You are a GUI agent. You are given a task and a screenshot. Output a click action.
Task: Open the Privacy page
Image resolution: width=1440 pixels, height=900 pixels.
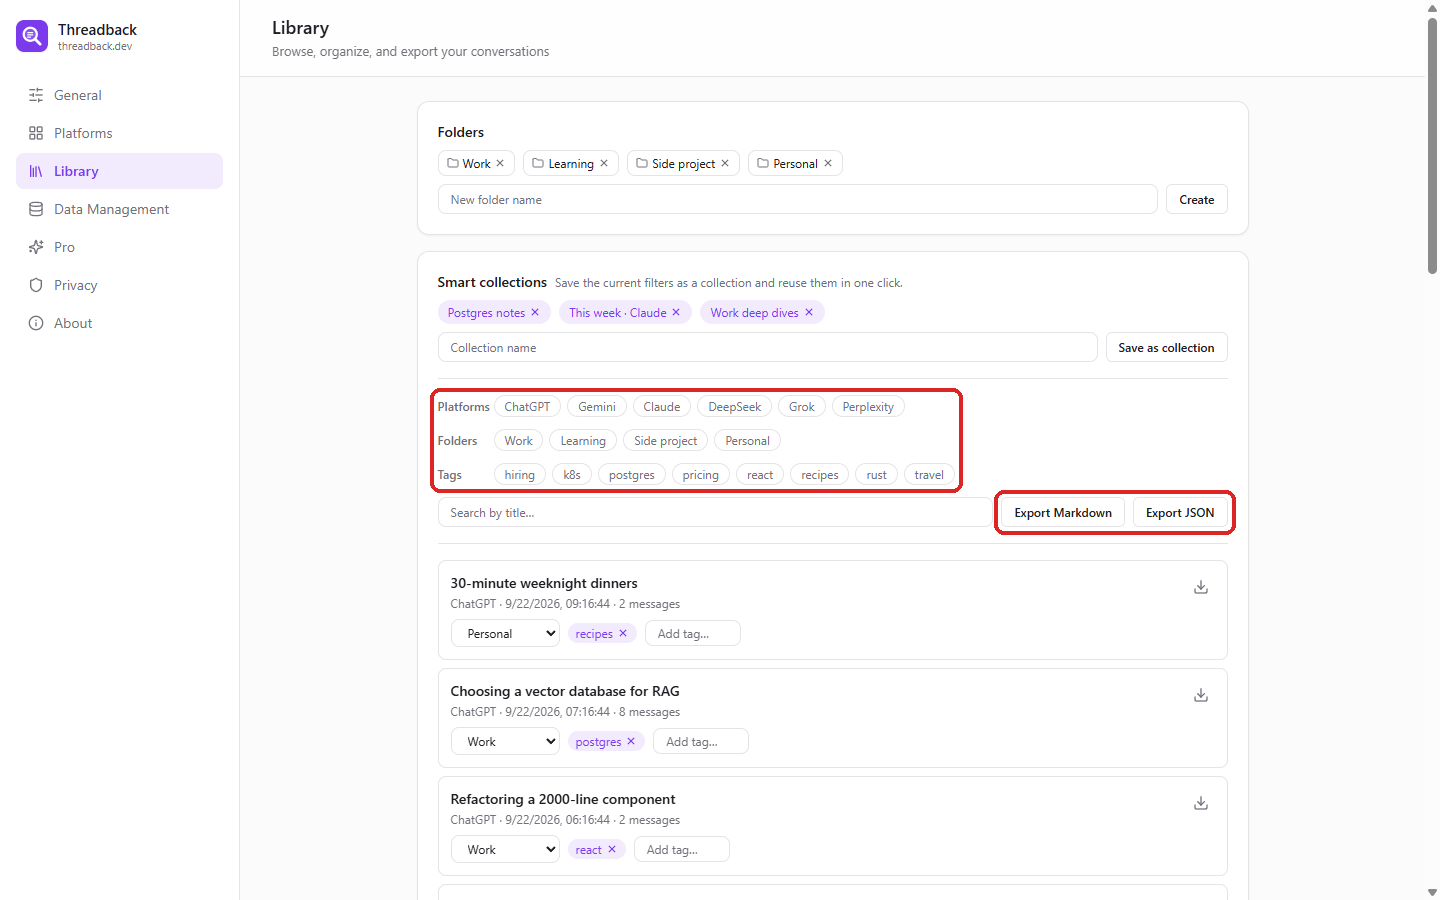(x=119, y=285)
